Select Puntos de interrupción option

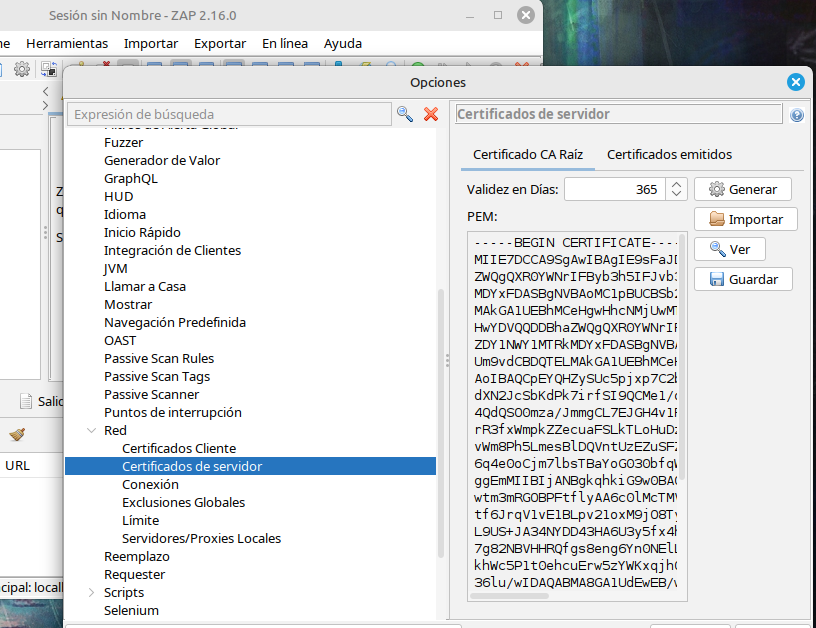(x=173, y=413)
